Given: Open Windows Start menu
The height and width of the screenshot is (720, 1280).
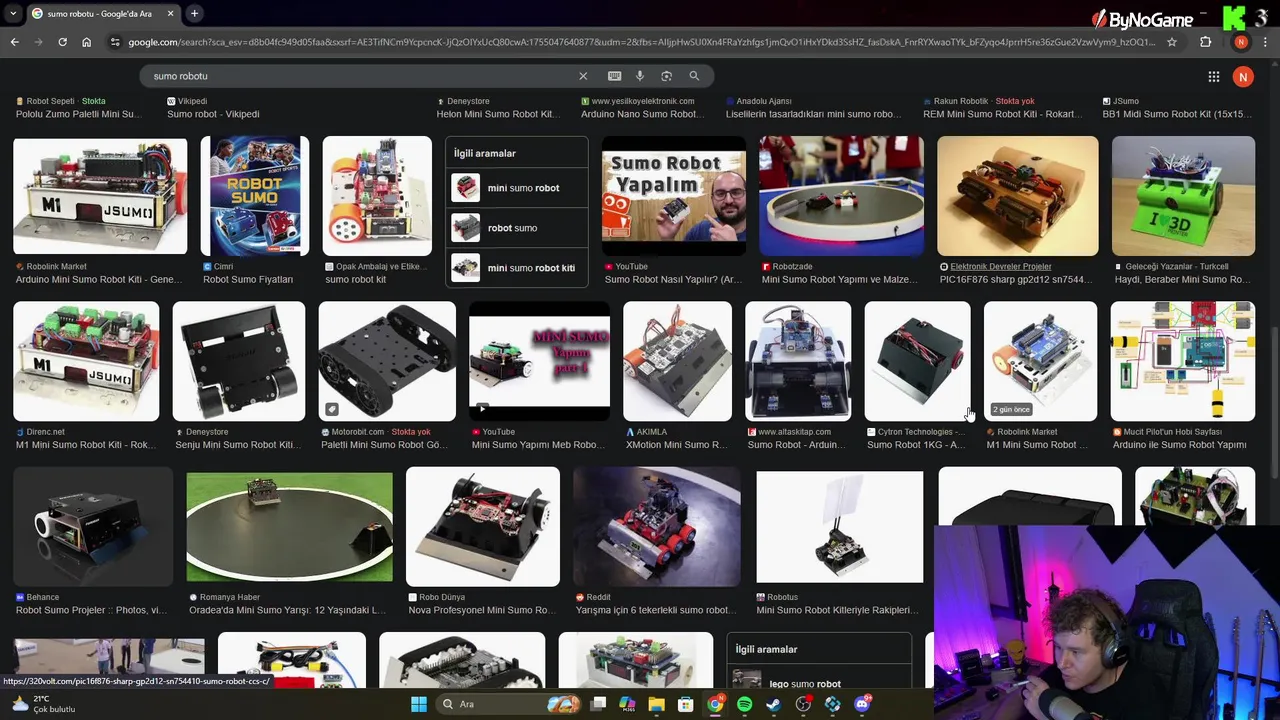Looking at the screenshot, I should coord(419,704).
